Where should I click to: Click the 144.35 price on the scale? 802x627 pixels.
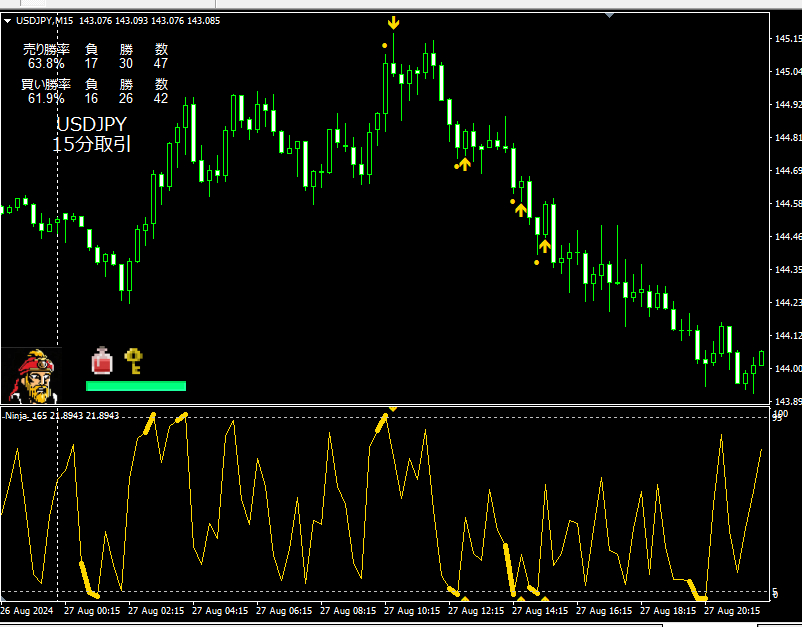(788, 270)
